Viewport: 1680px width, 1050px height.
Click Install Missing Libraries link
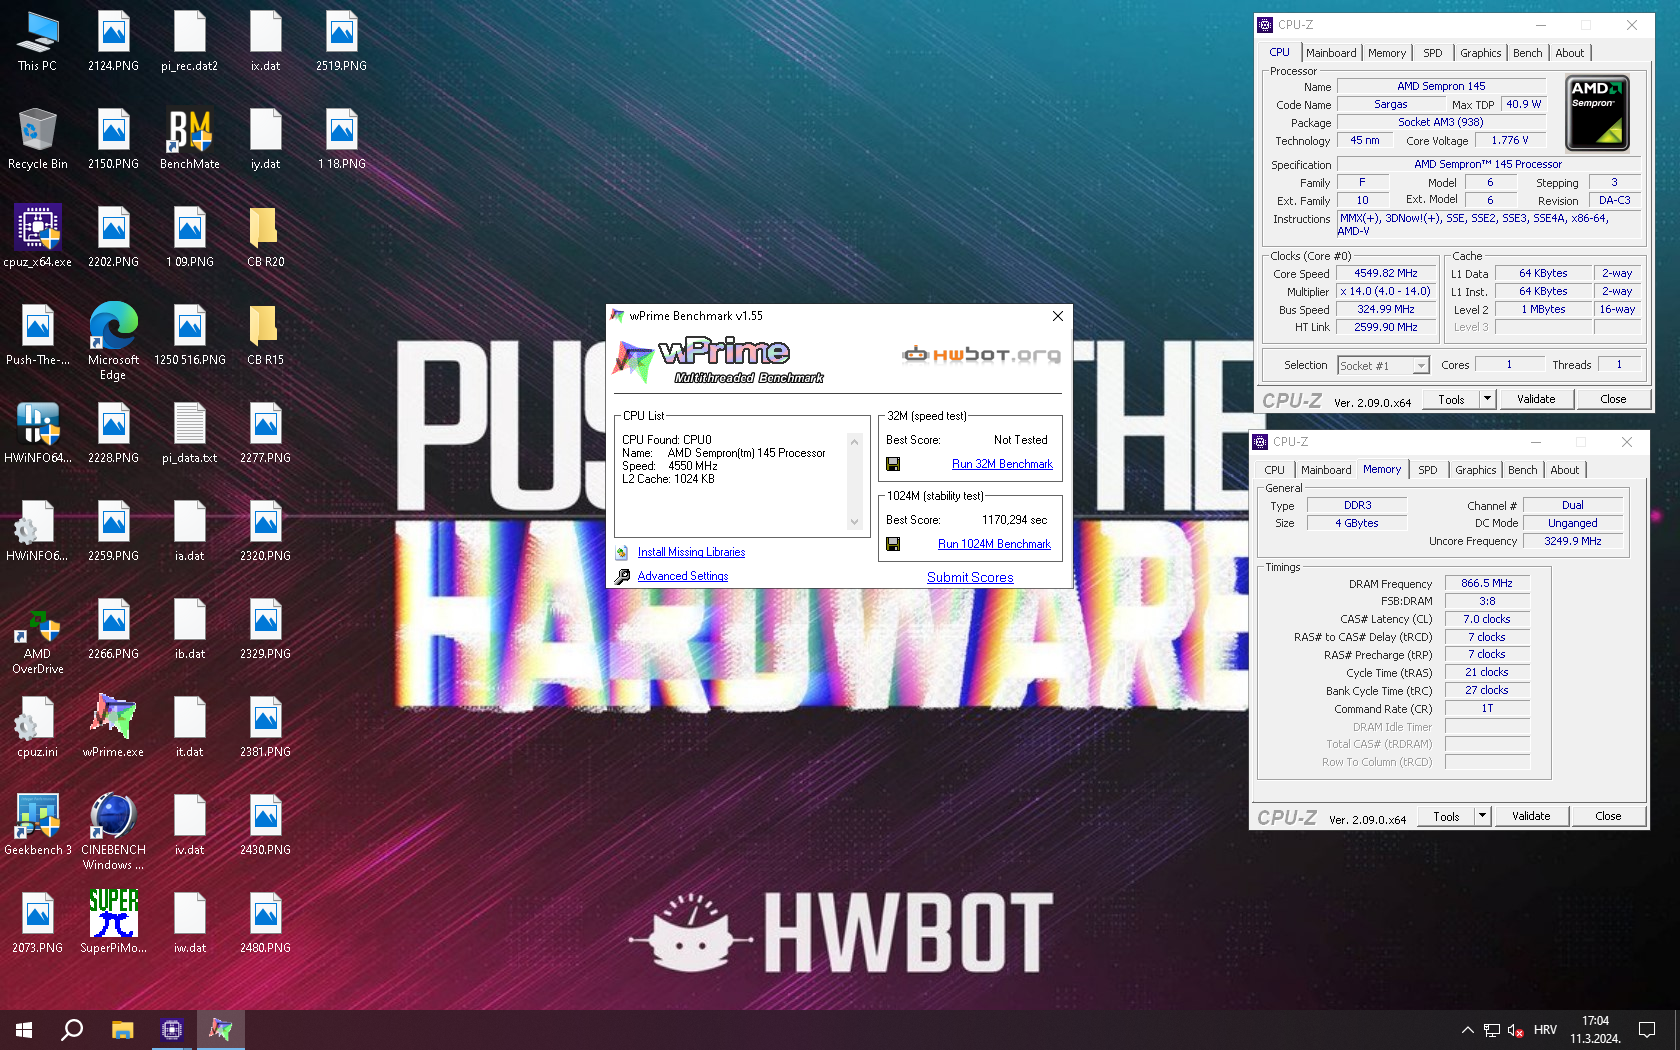point(691,552)
